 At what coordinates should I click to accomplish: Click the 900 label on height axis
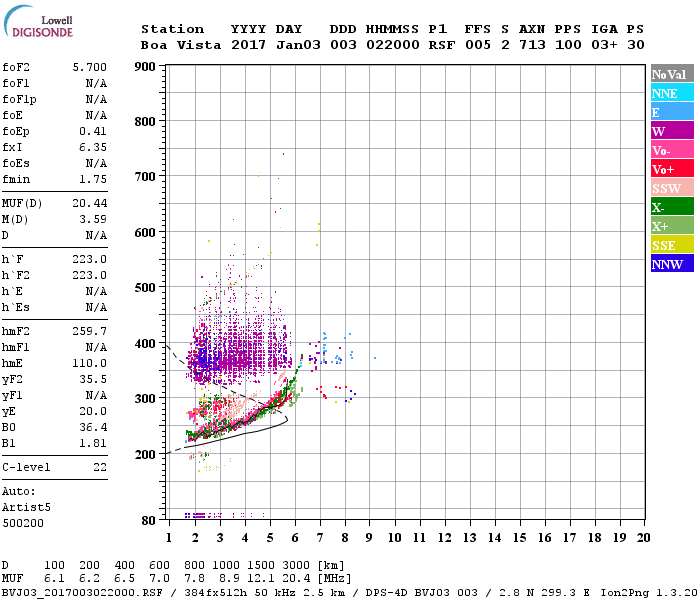point(145,67)
